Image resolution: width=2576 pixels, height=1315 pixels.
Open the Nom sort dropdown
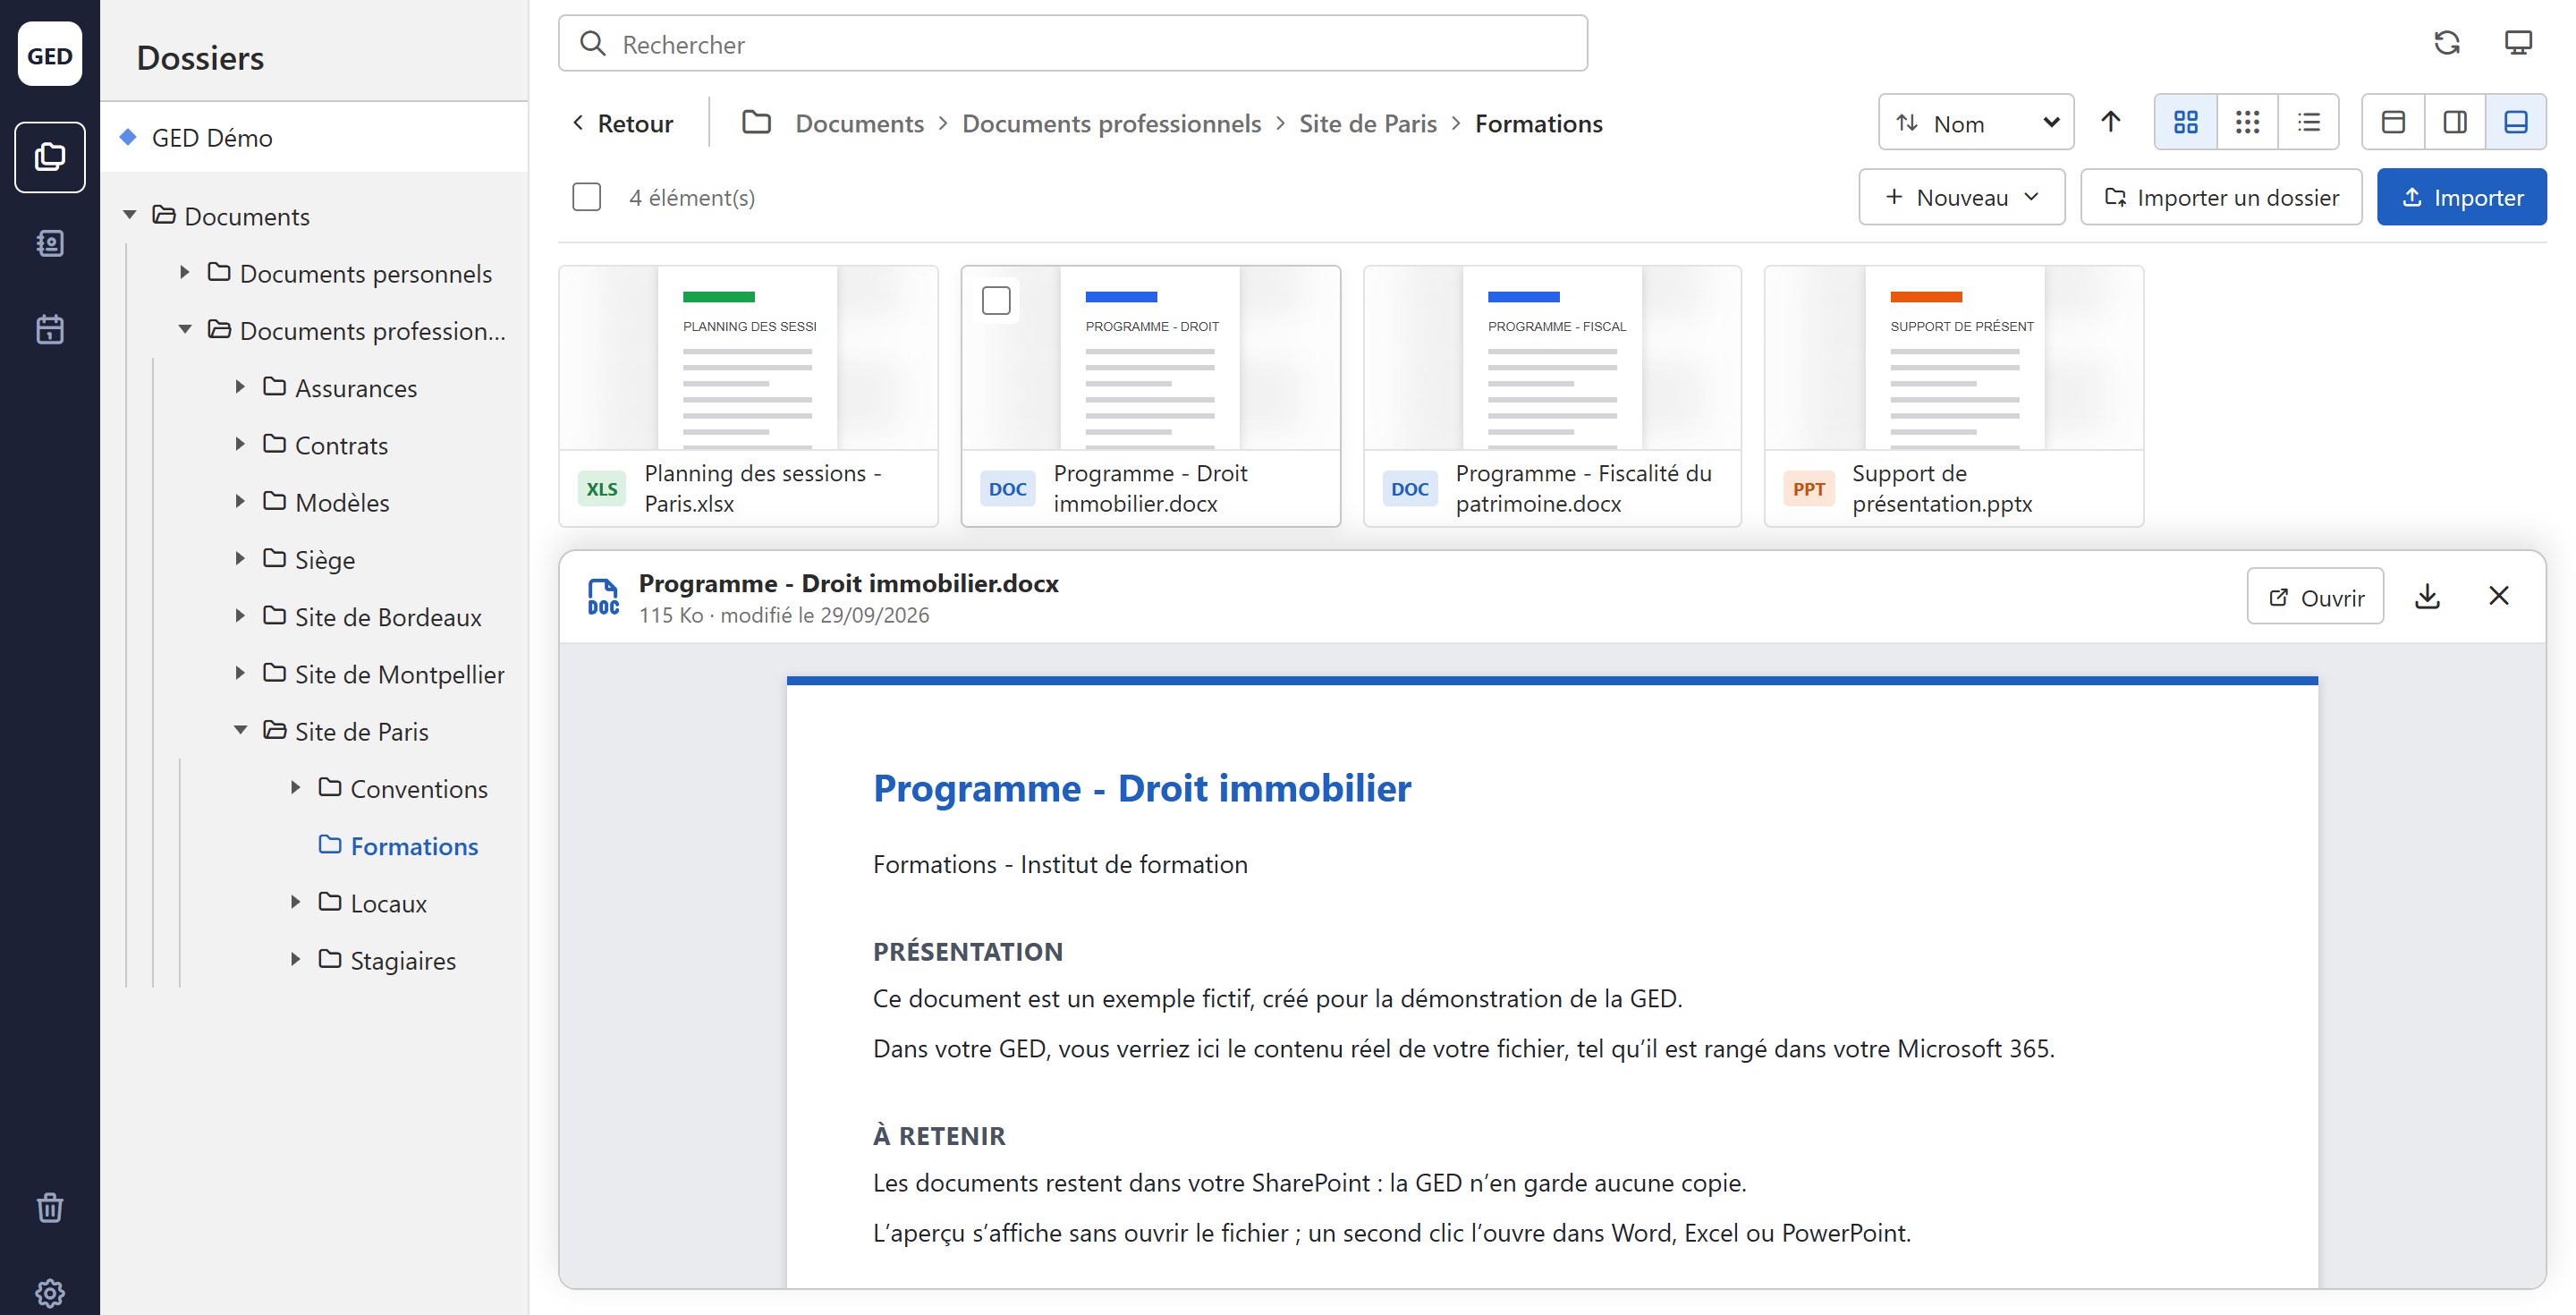[1977, 122]
